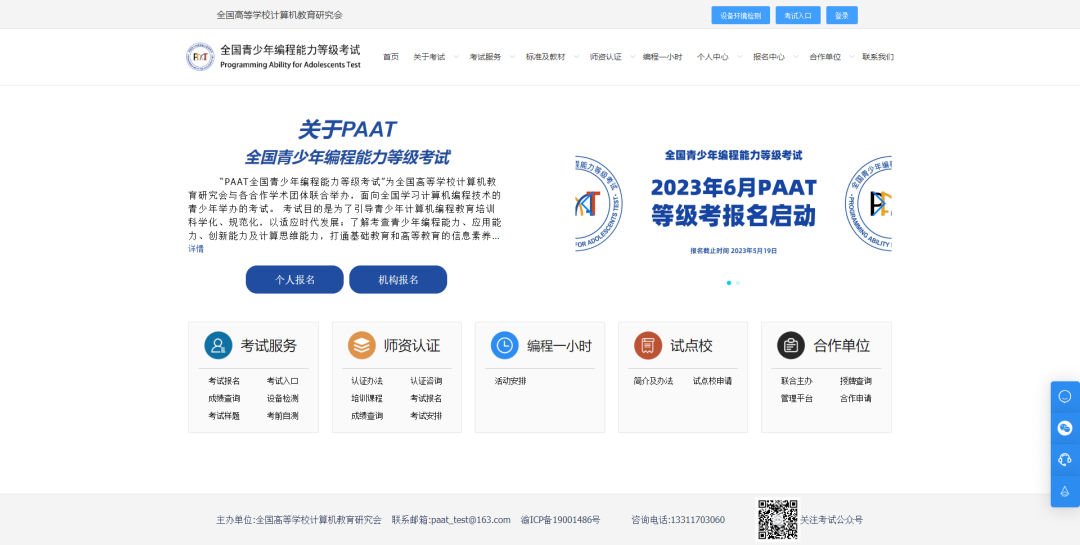Open the 联合主办 link
Image resolution: width=1080 pixels, height=545 pixels.
pyautogui.click(x=797, y=380)
